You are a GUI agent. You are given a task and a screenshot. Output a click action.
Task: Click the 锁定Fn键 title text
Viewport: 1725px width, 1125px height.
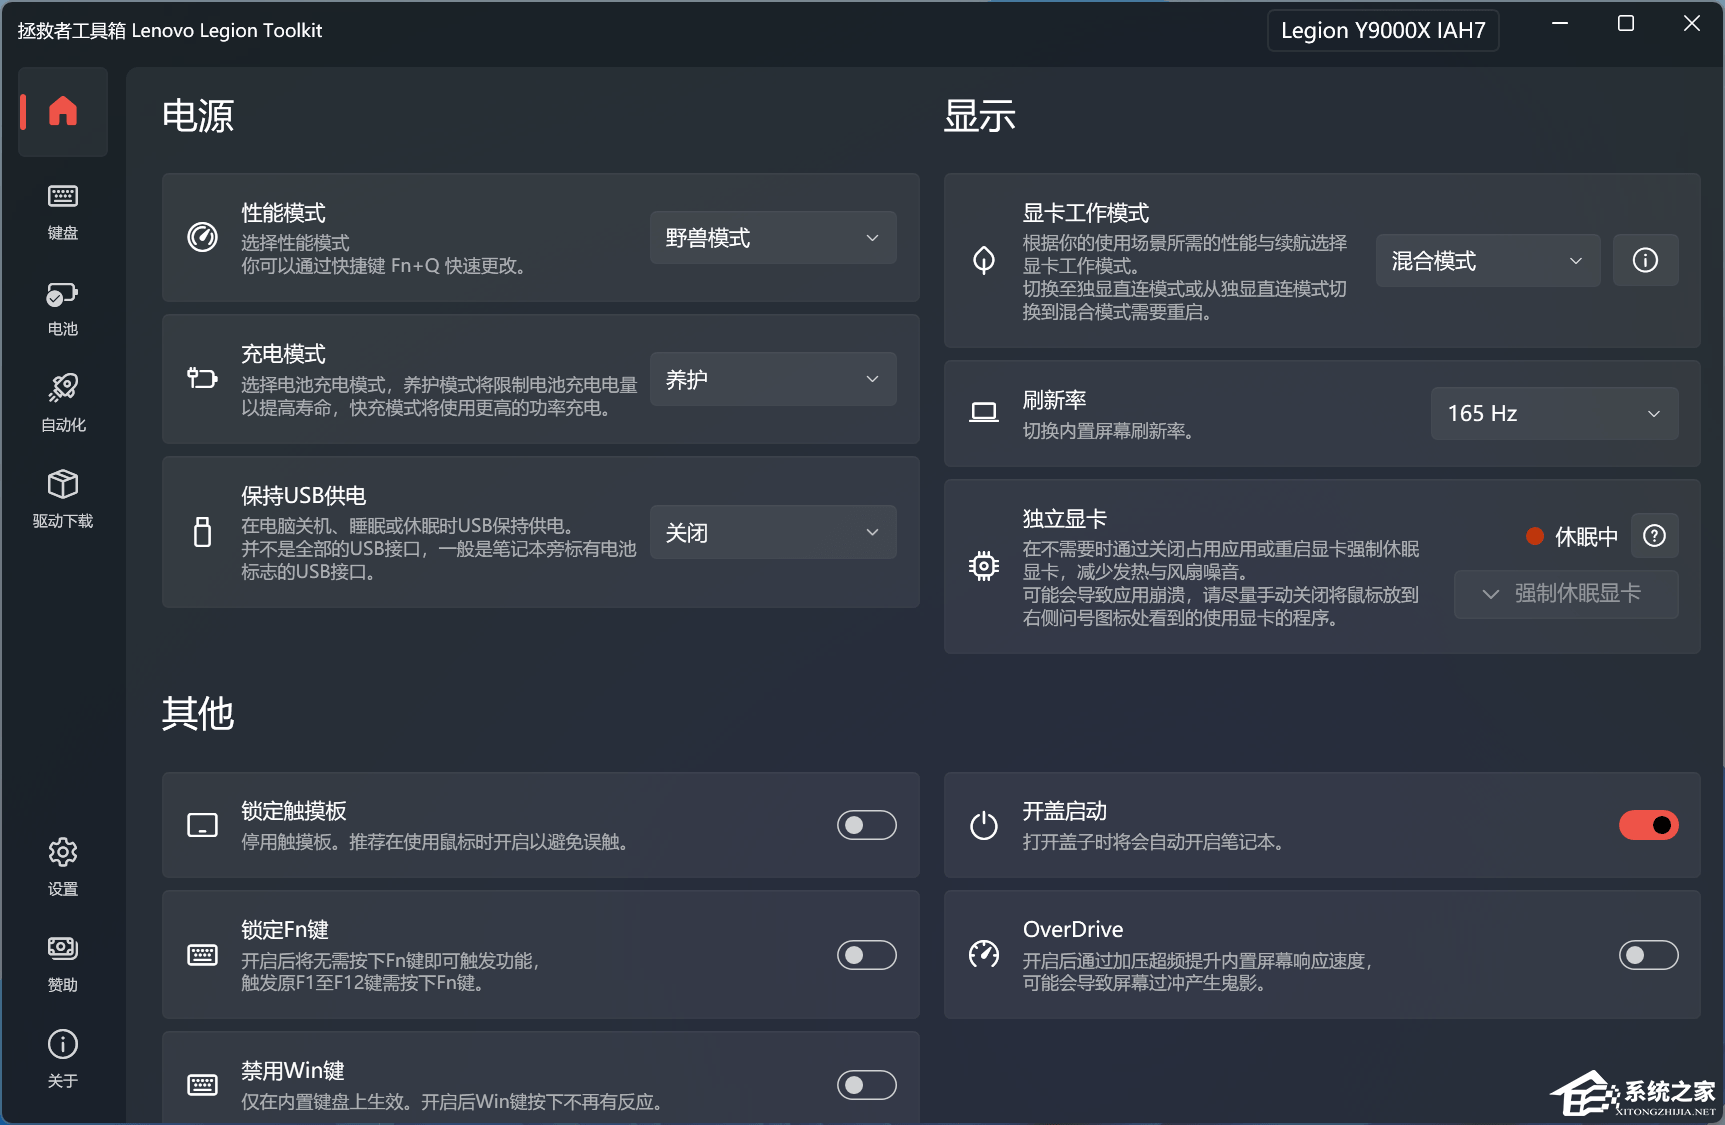285,930
